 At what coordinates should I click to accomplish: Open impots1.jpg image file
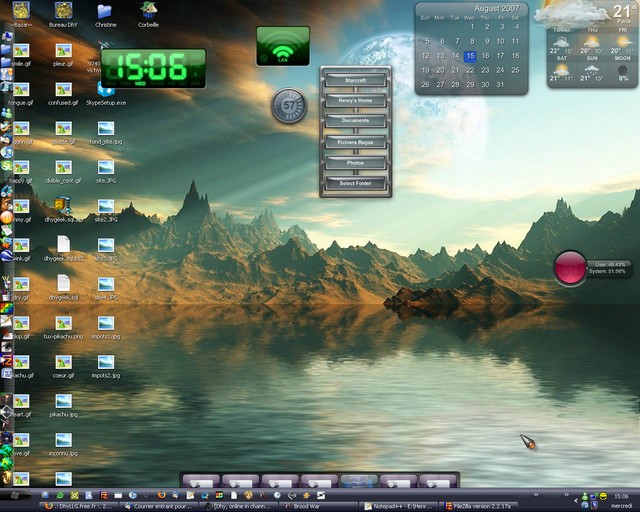tap(106, 328)
